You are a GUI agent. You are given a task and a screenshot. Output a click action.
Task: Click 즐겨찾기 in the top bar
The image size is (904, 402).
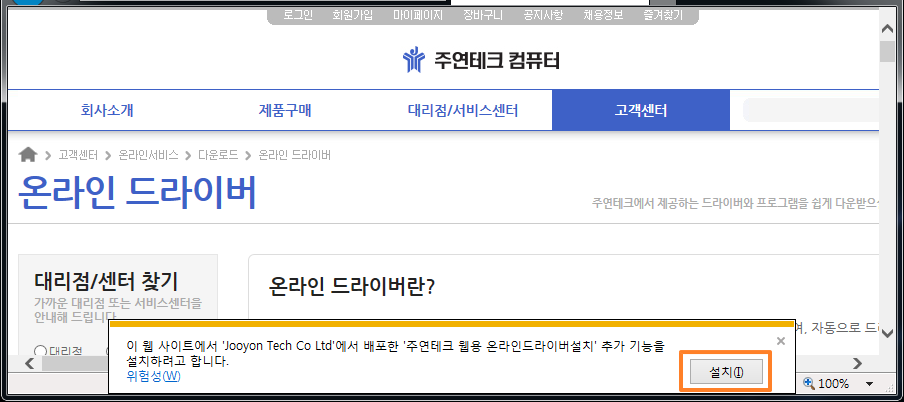click(x=663, y=15)
